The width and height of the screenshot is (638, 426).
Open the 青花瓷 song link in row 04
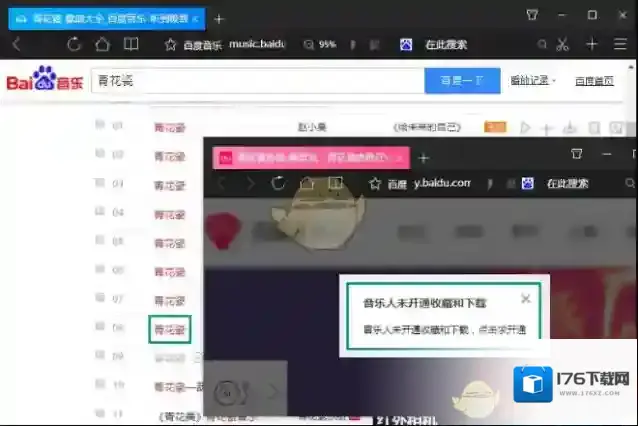pos(170,214)
